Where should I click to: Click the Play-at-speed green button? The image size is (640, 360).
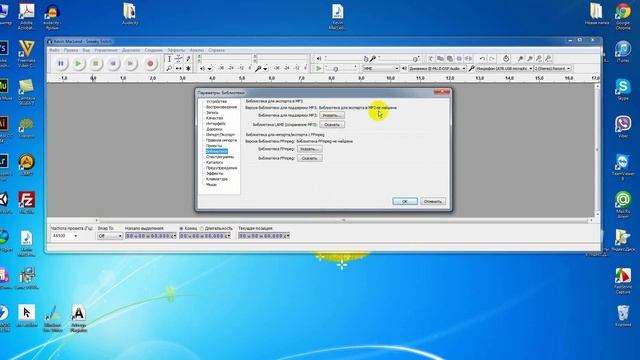pyautogui.click(x=318, y=69)
